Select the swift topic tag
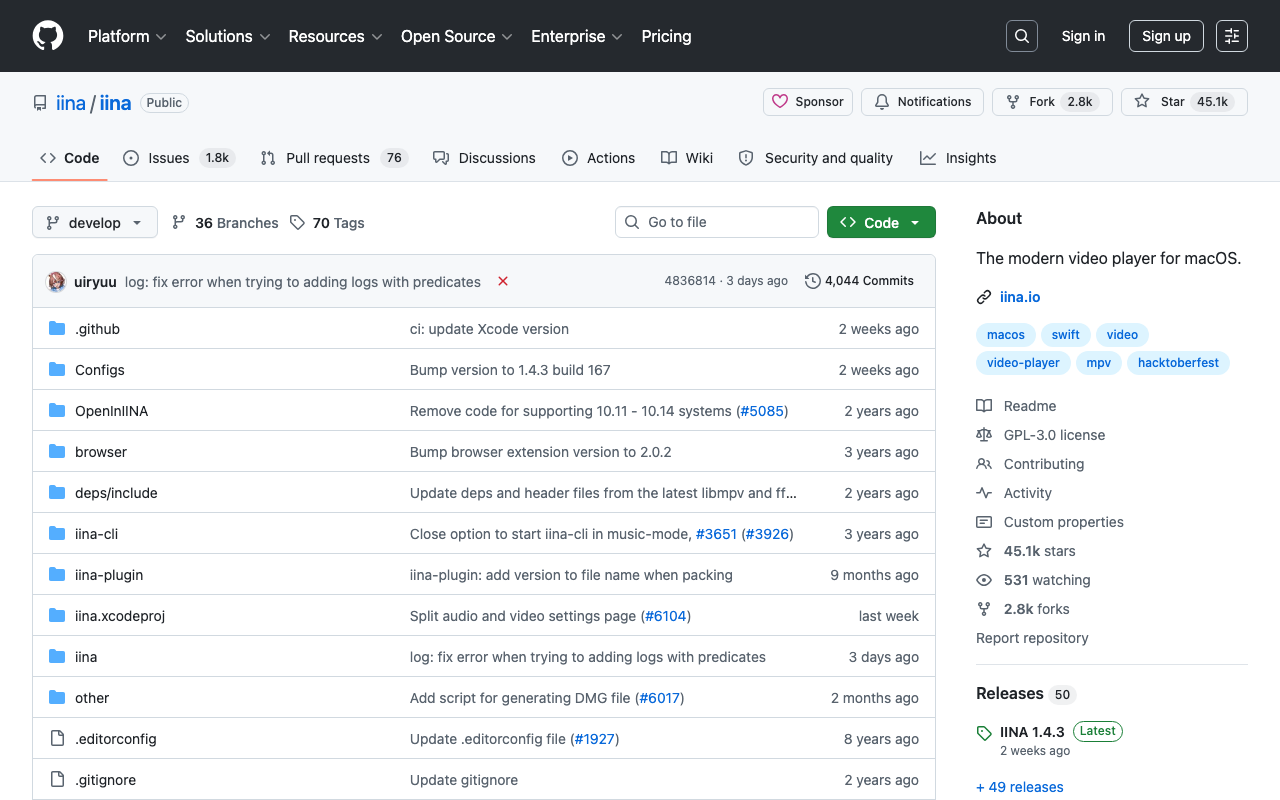 tap(1066, 335)
